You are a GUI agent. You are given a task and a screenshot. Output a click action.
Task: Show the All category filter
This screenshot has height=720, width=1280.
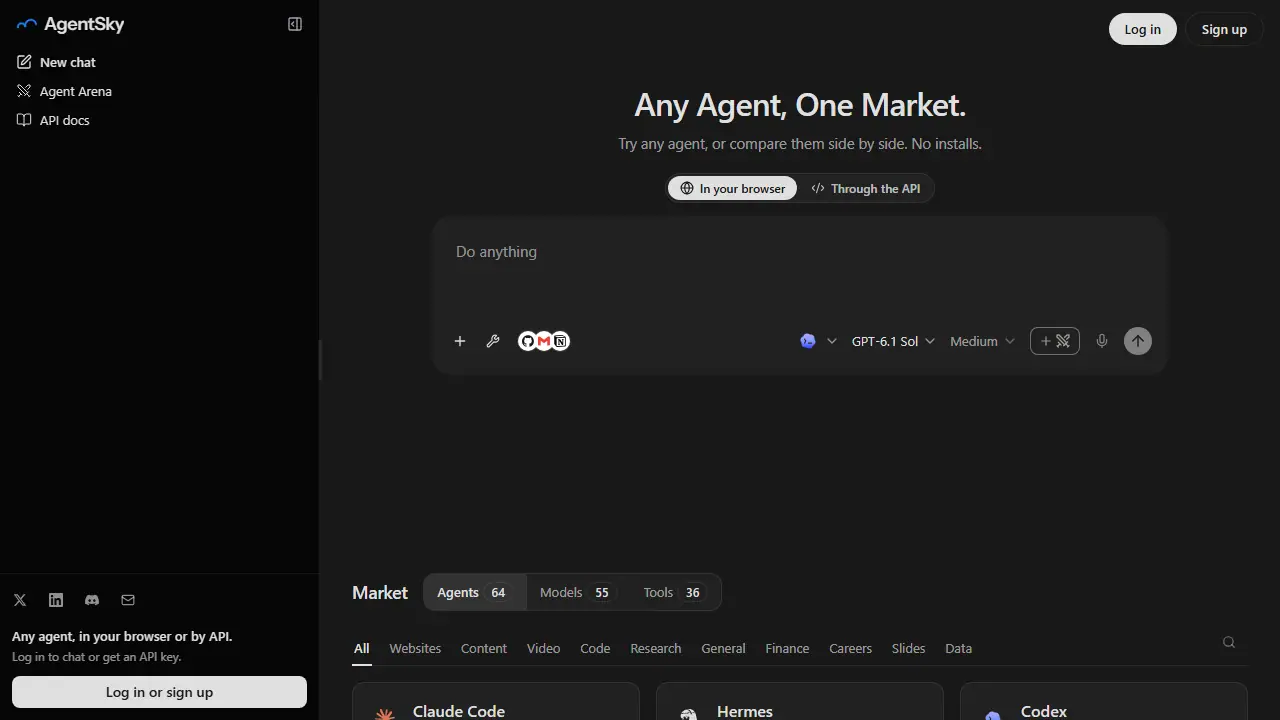pos(361,648)
